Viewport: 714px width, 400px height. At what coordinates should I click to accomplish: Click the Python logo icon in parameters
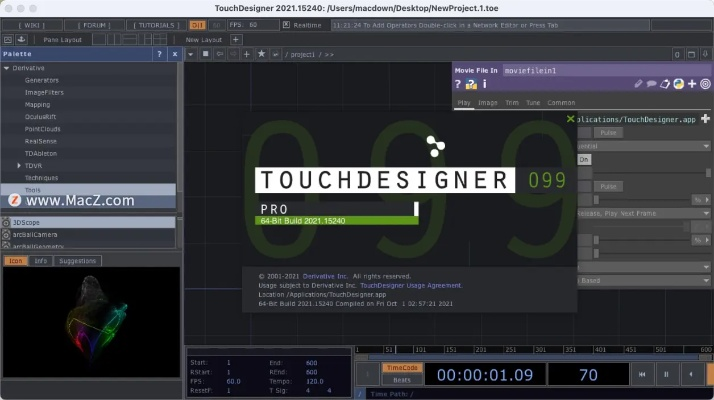coord(678,85)
